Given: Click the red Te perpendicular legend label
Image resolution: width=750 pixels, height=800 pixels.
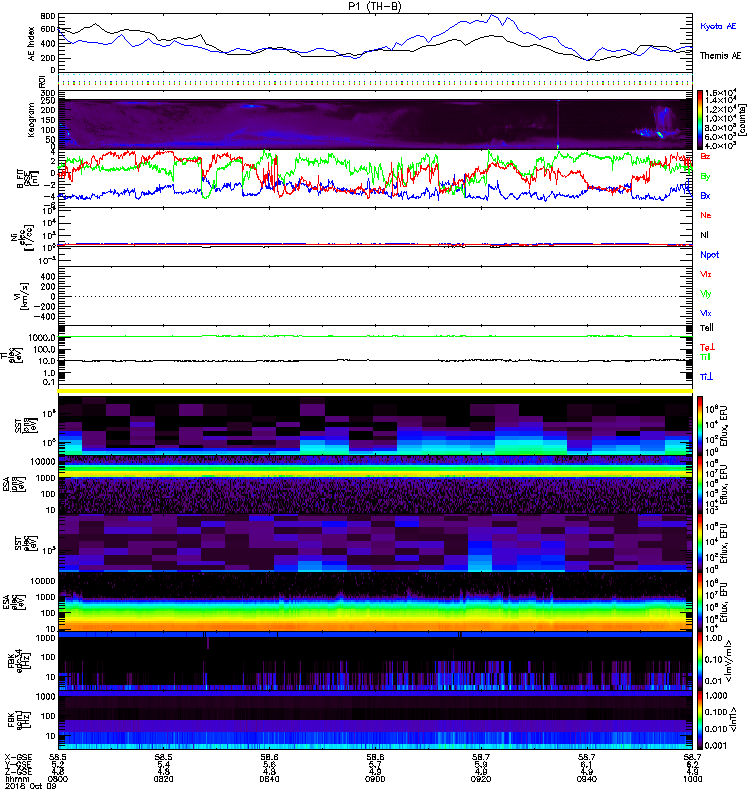Looking at the screenshot, I should 707,347.
